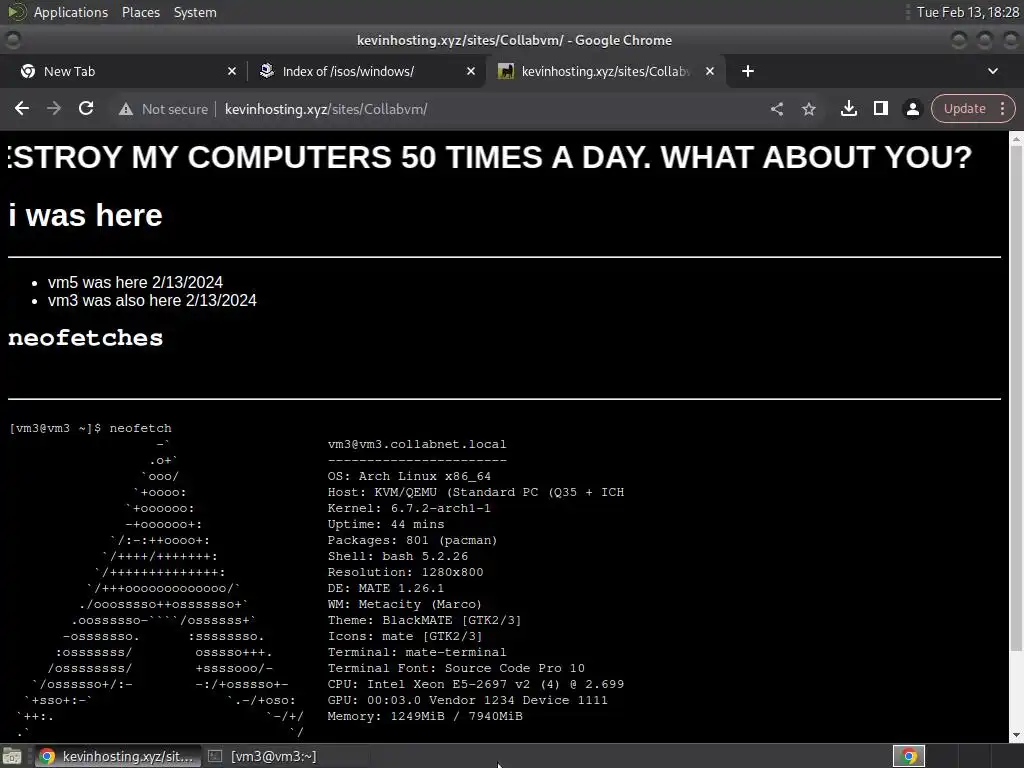
Task: Click '[vm3@vm3 ~]$ neofetch' prompt line
Action: click(x=91, y=428)
